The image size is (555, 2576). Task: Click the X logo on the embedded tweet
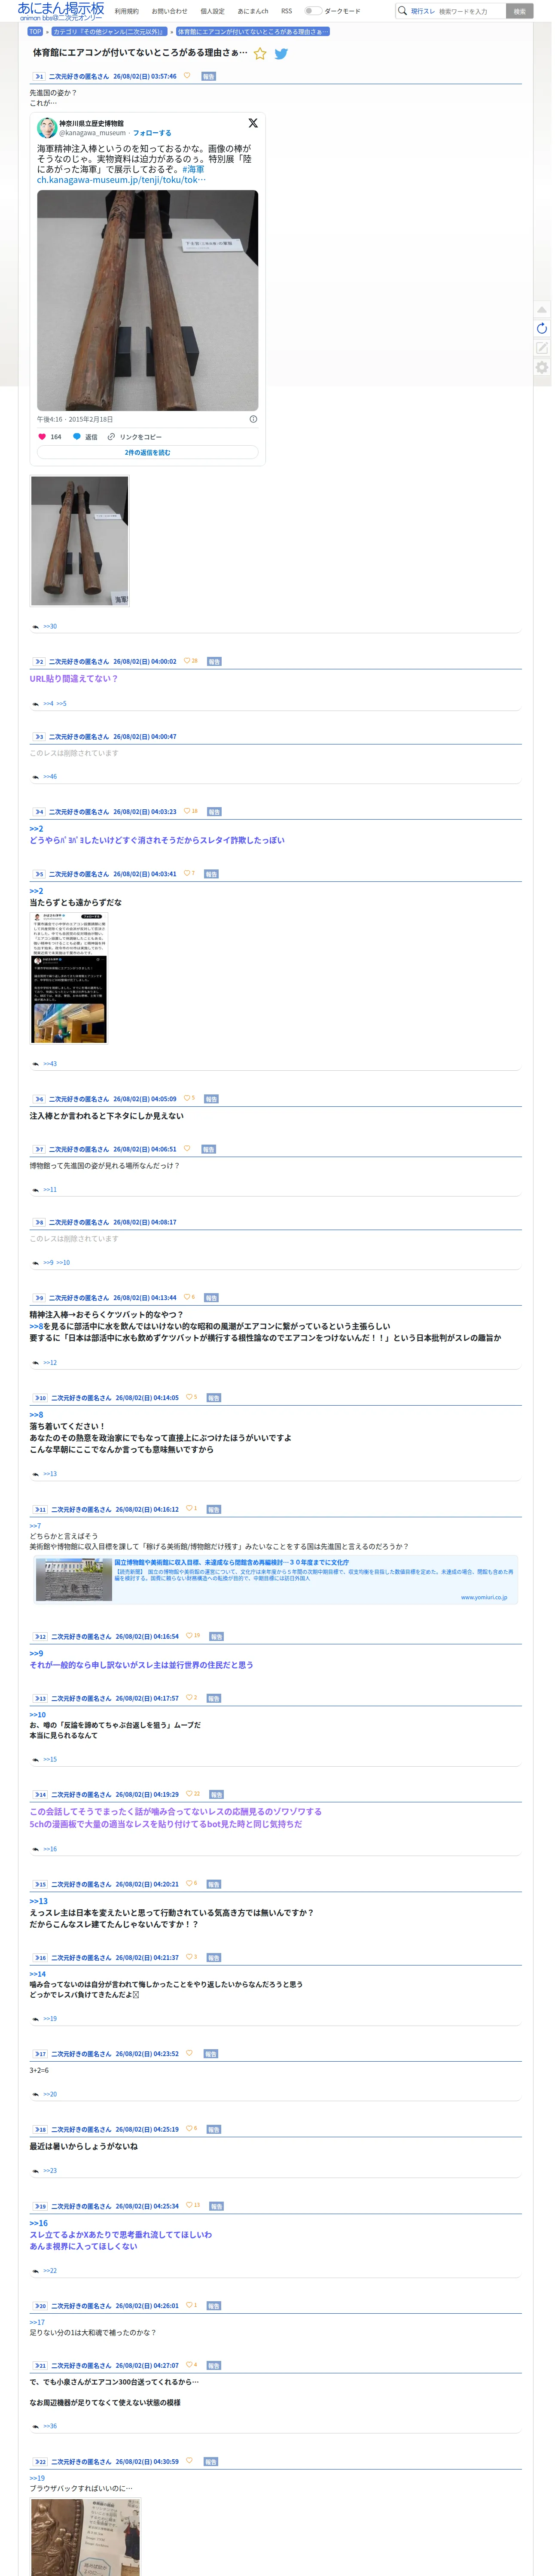click(253, 123)
